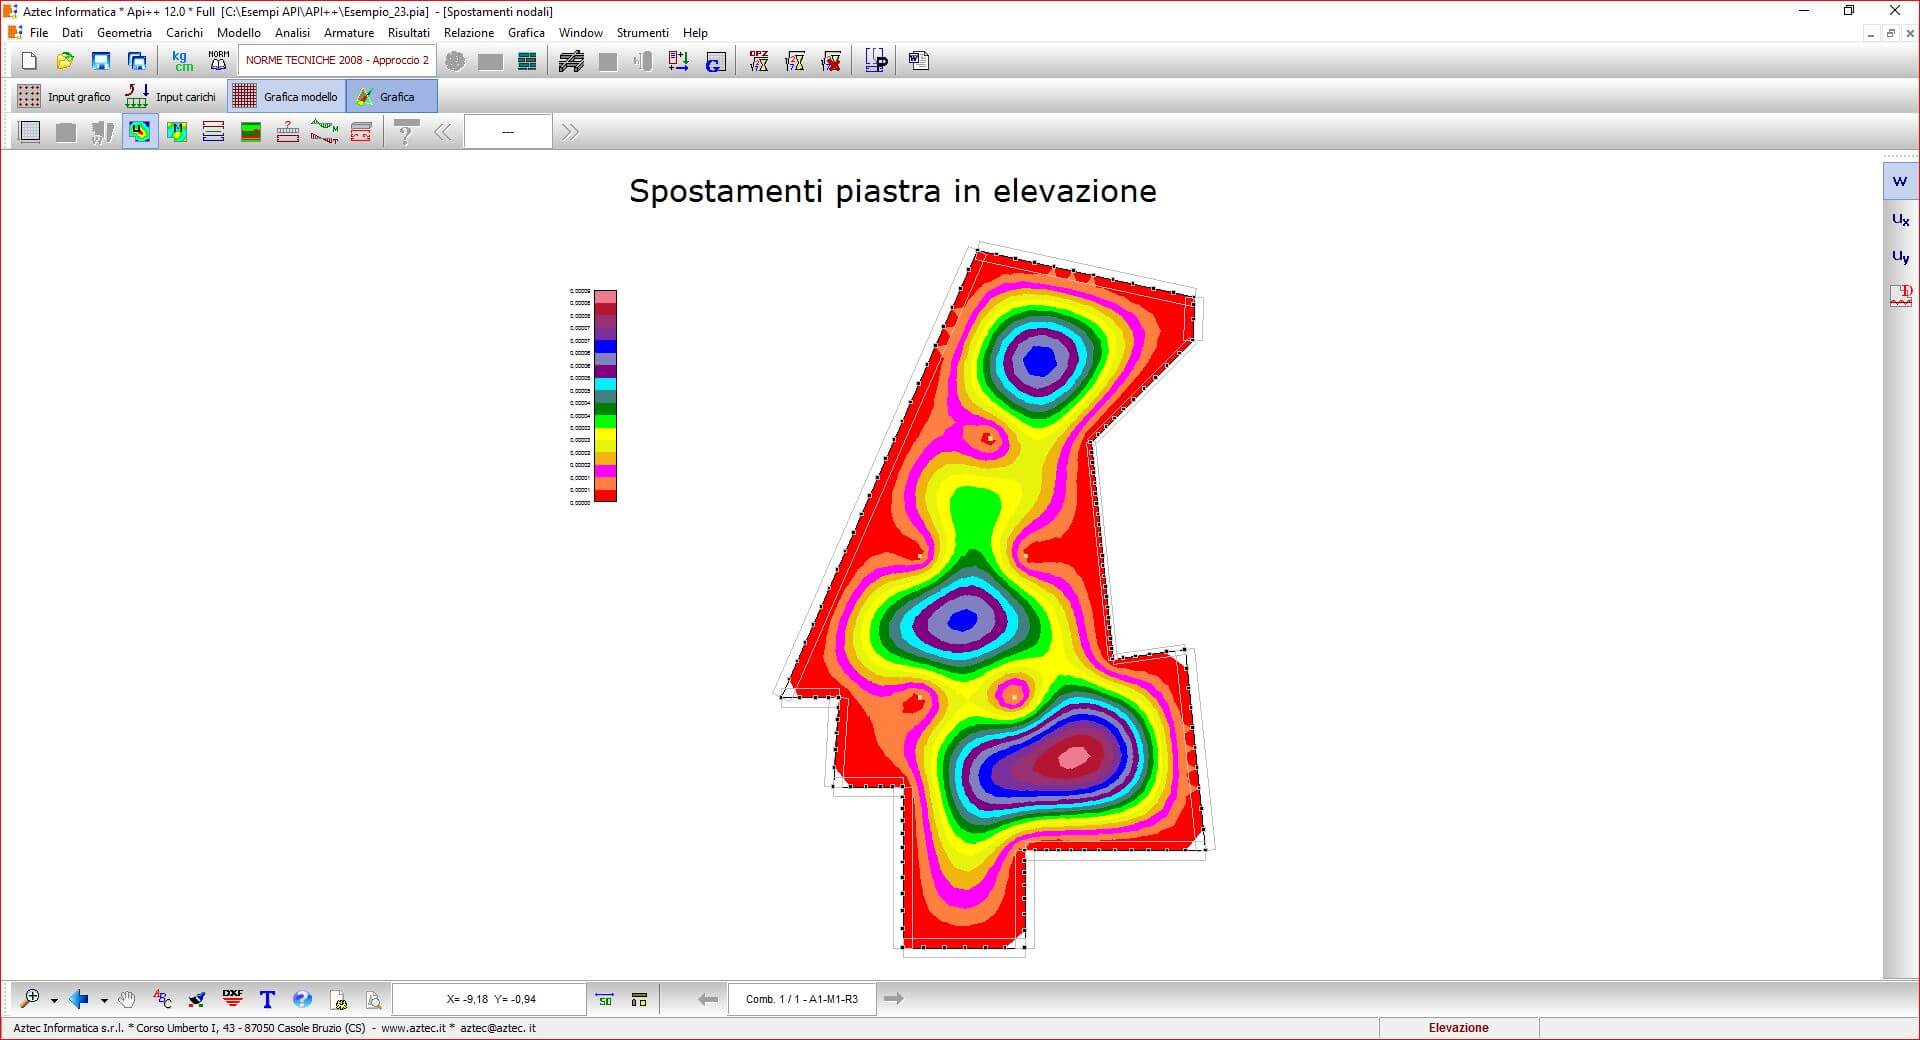Click the open folder file icon
The image size is (1920, 1040).
coord(65,62)
